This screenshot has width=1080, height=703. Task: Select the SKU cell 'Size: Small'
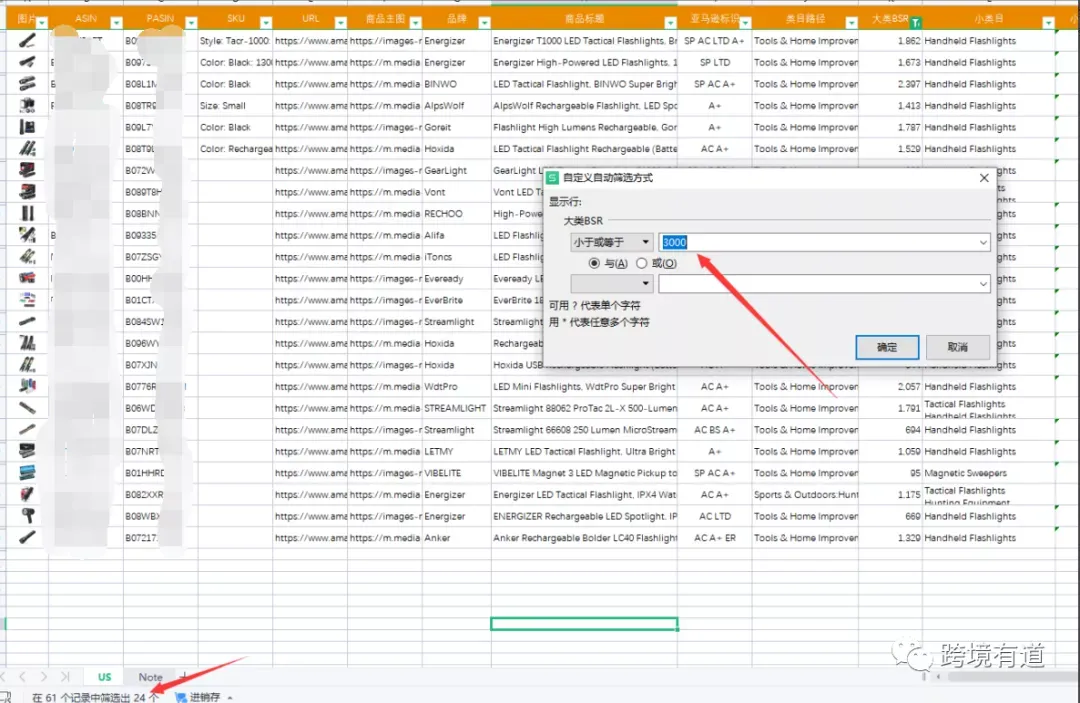coord(235,105)
